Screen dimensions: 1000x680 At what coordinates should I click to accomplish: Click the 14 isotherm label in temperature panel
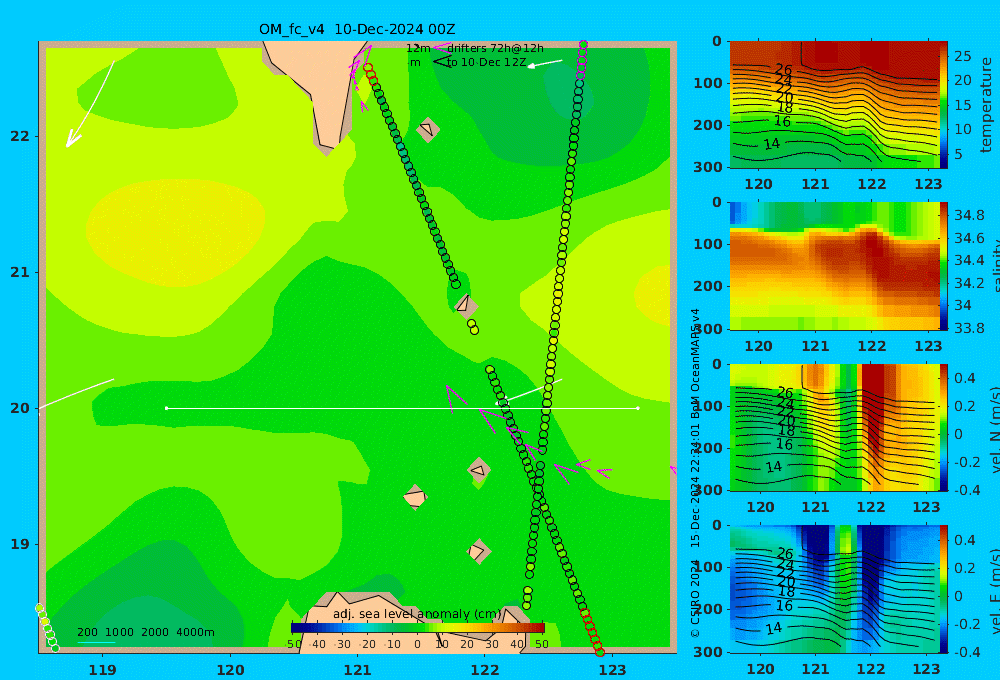pyautogui.click(x=772, y=144)
